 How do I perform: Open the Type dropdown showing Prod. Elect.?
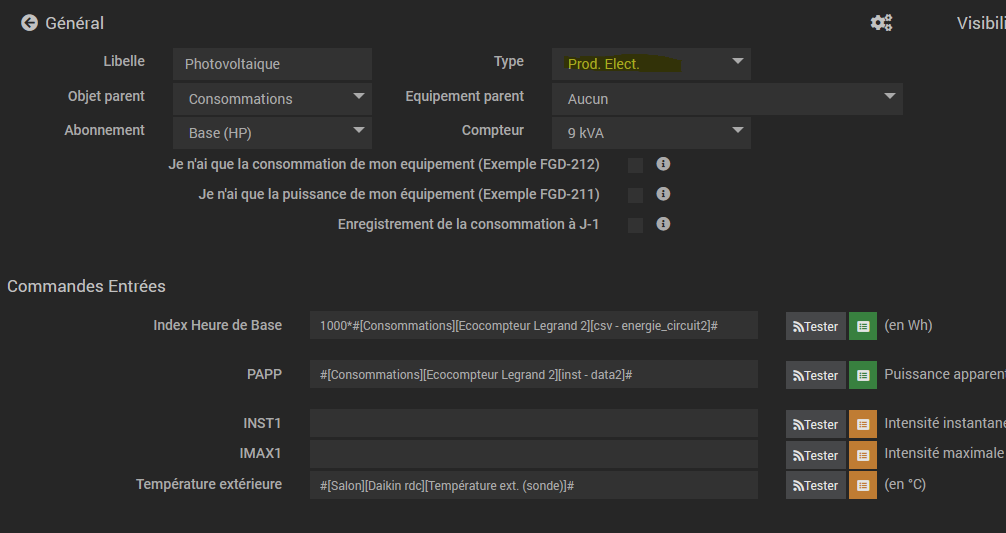651,64
